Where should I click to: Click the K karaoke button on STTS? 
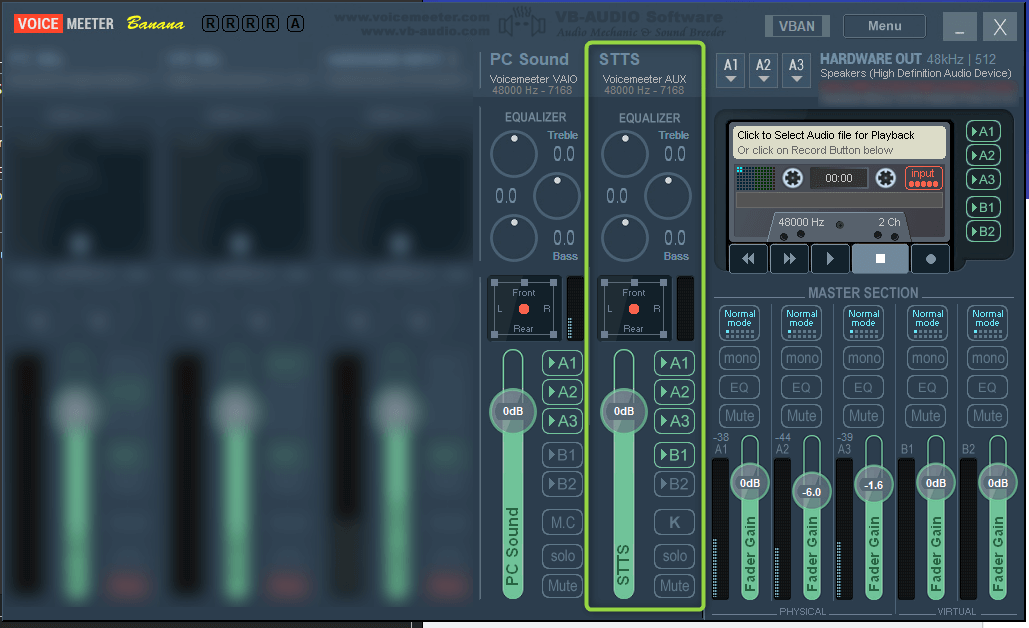tap(674, 522)
